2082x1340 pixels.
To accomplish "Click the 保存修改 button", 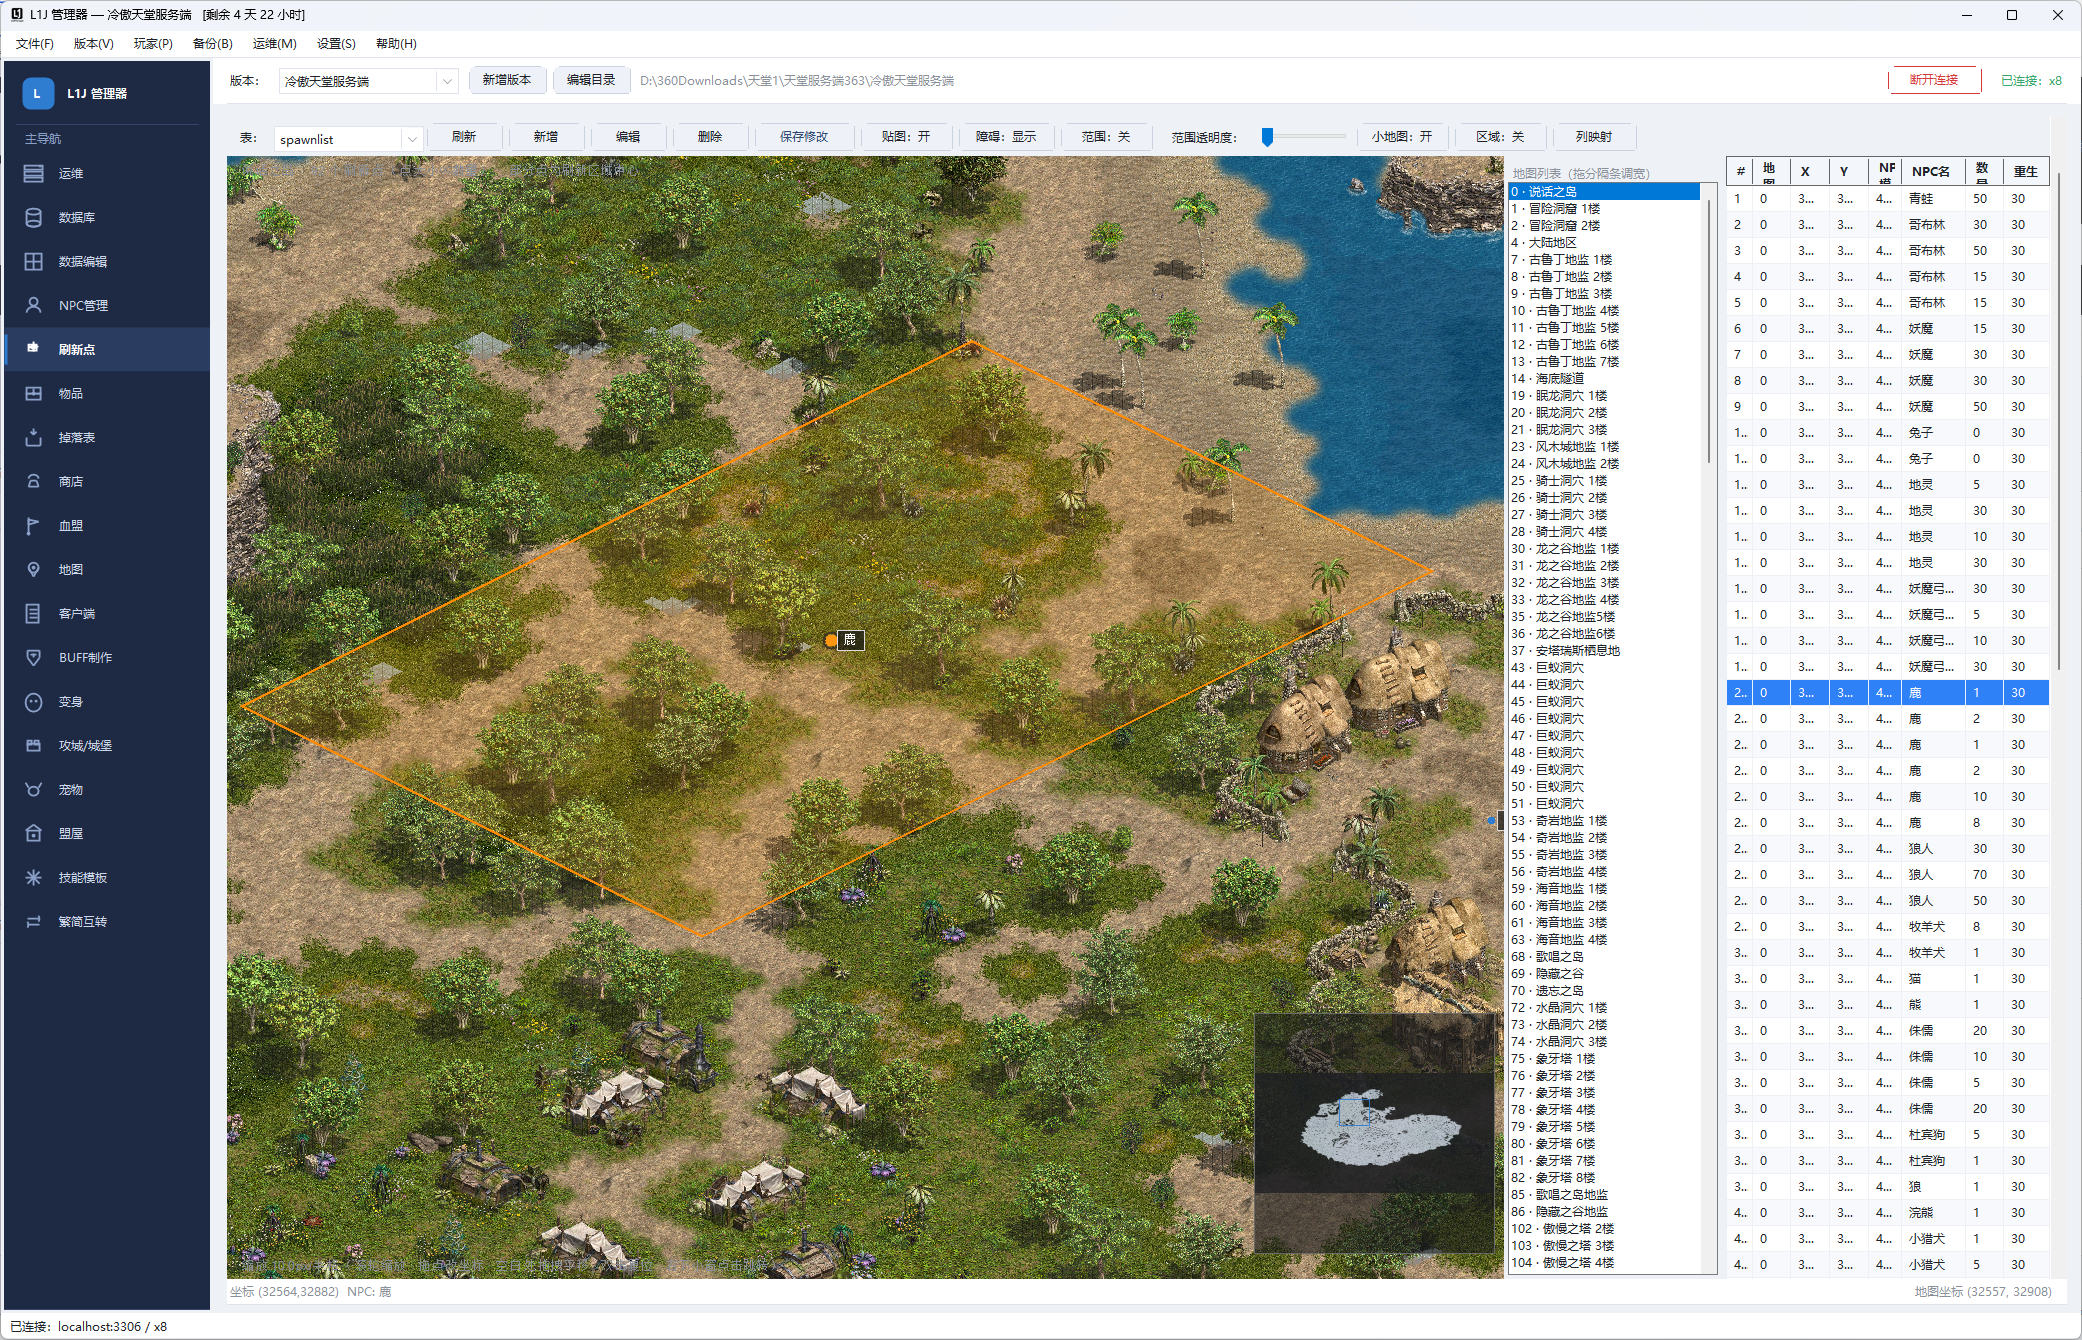I will pos(804,137).
